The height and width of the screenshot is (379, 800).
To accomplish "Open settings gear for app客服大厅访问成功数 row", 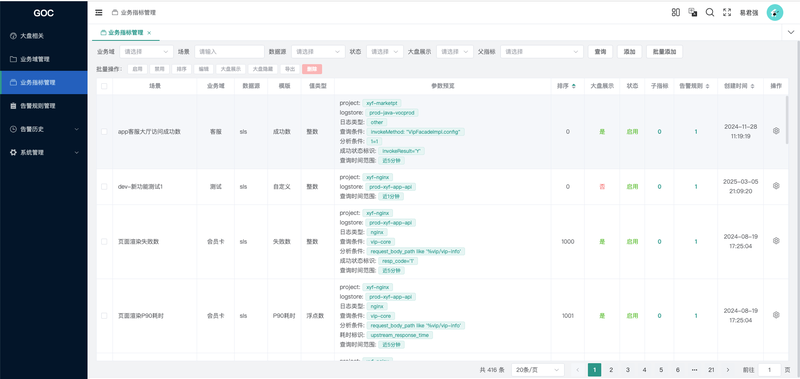I will point(776,131).
